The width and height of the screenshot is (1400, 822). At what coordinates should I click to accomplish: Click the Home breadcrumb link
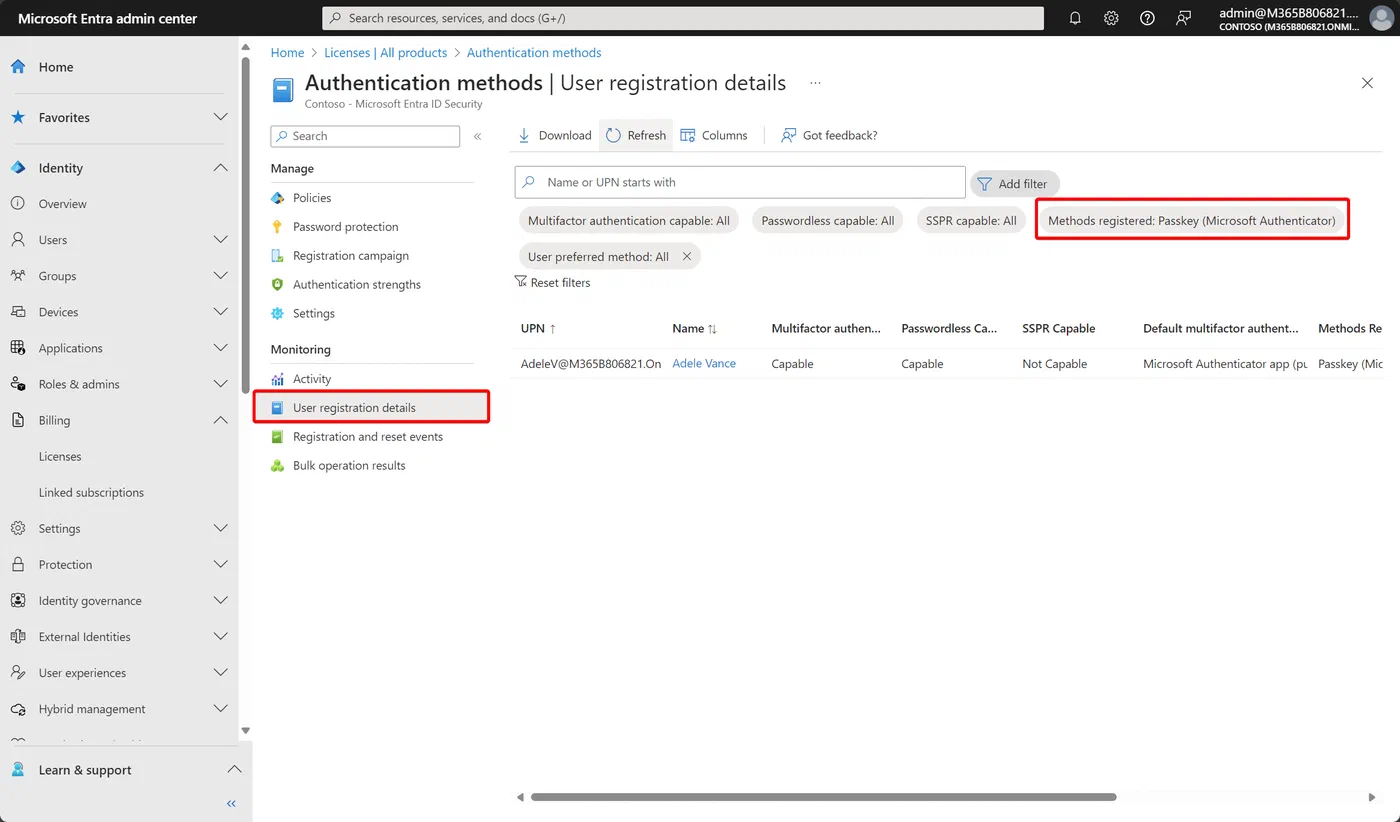click(287, 53)
